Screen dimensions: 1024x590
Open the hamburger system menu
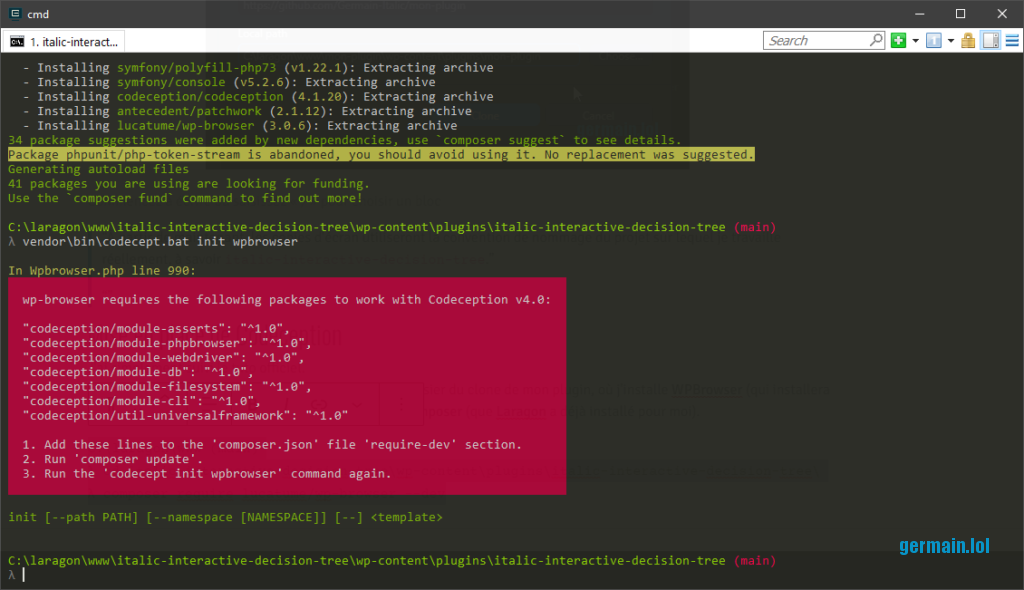click(x=1010, y=41)
